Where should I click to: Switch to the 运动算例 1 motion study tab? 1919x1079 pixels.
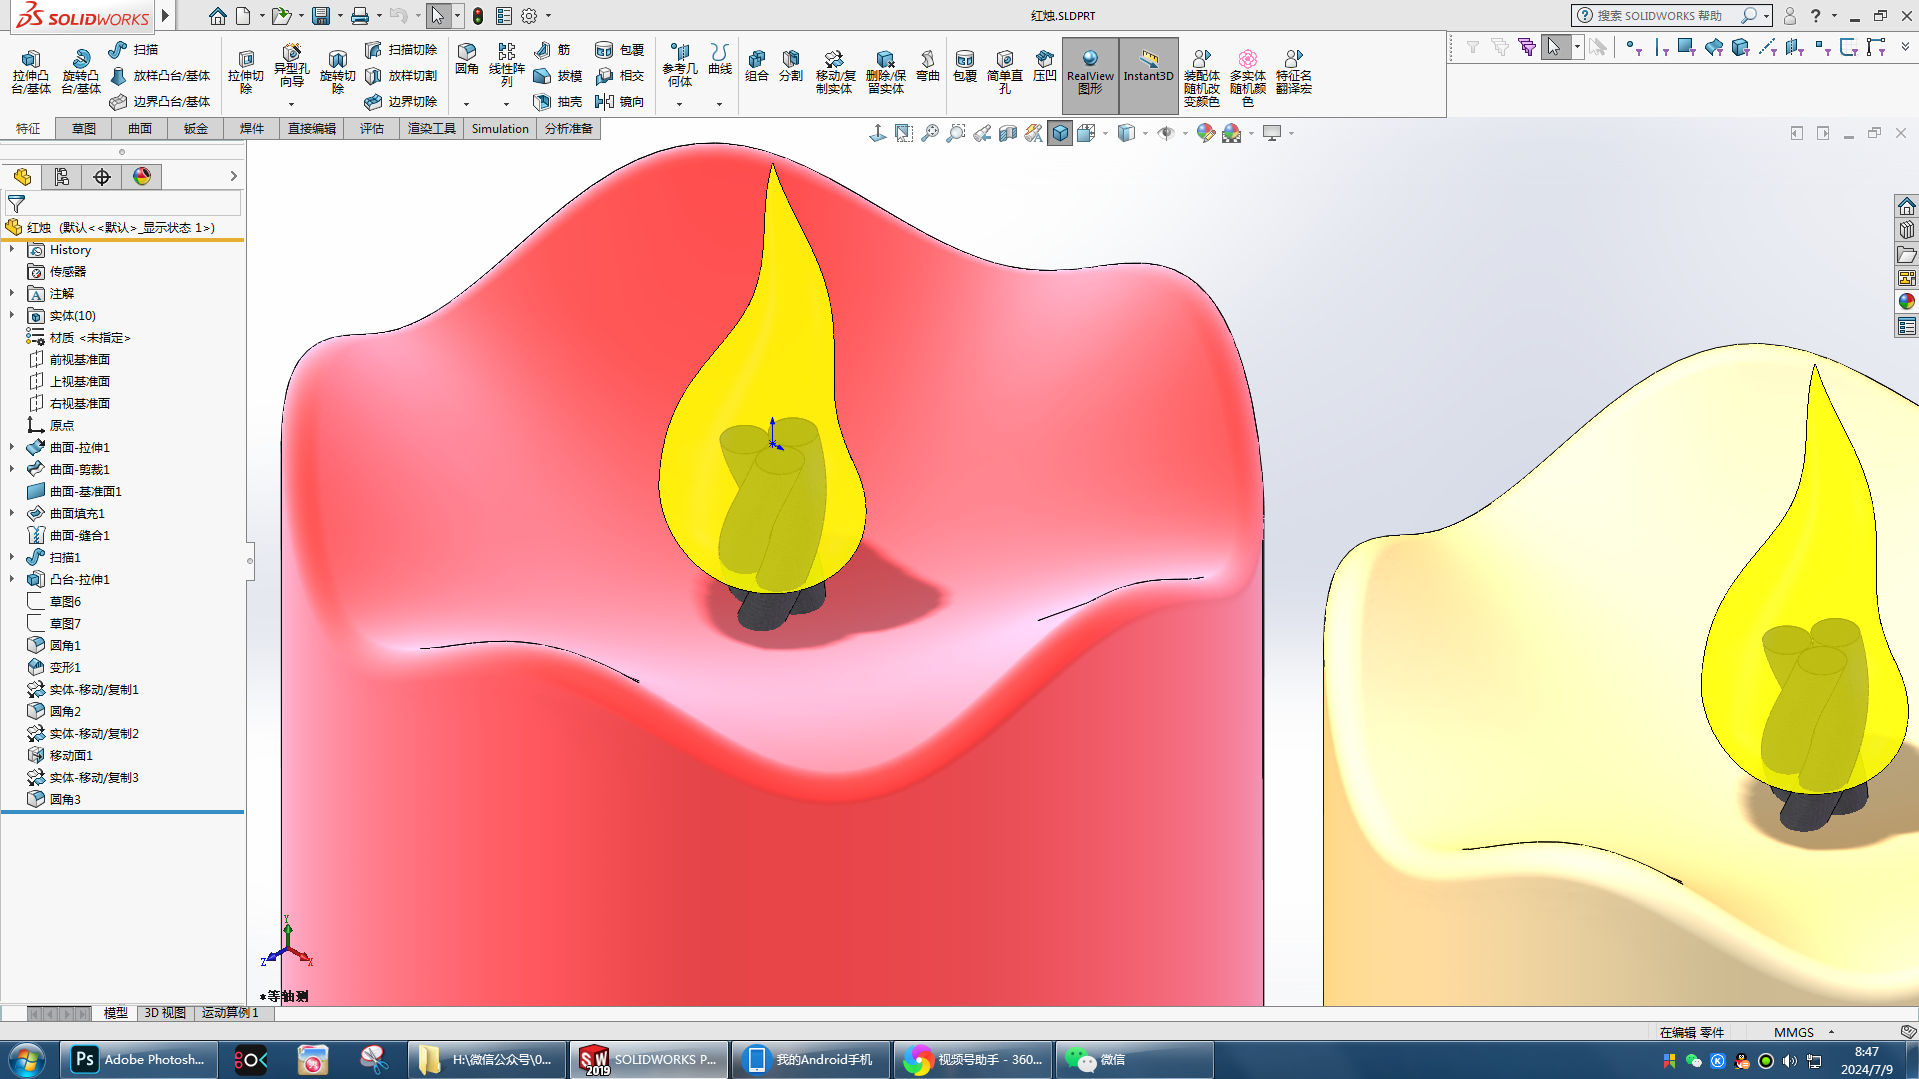231,1013
